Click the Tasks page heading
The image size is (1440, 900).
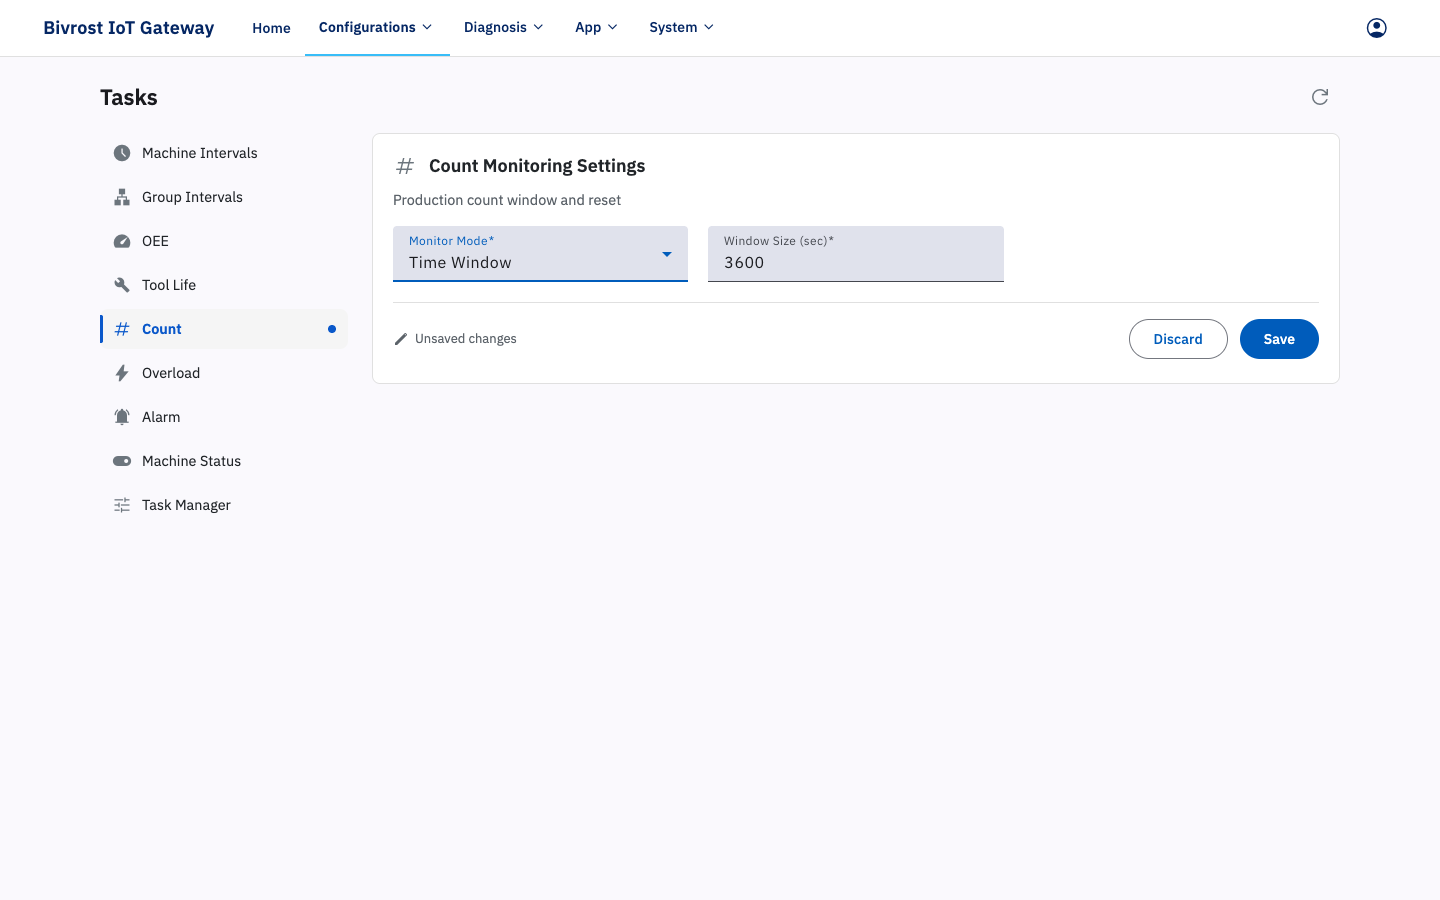pos(129,97)
